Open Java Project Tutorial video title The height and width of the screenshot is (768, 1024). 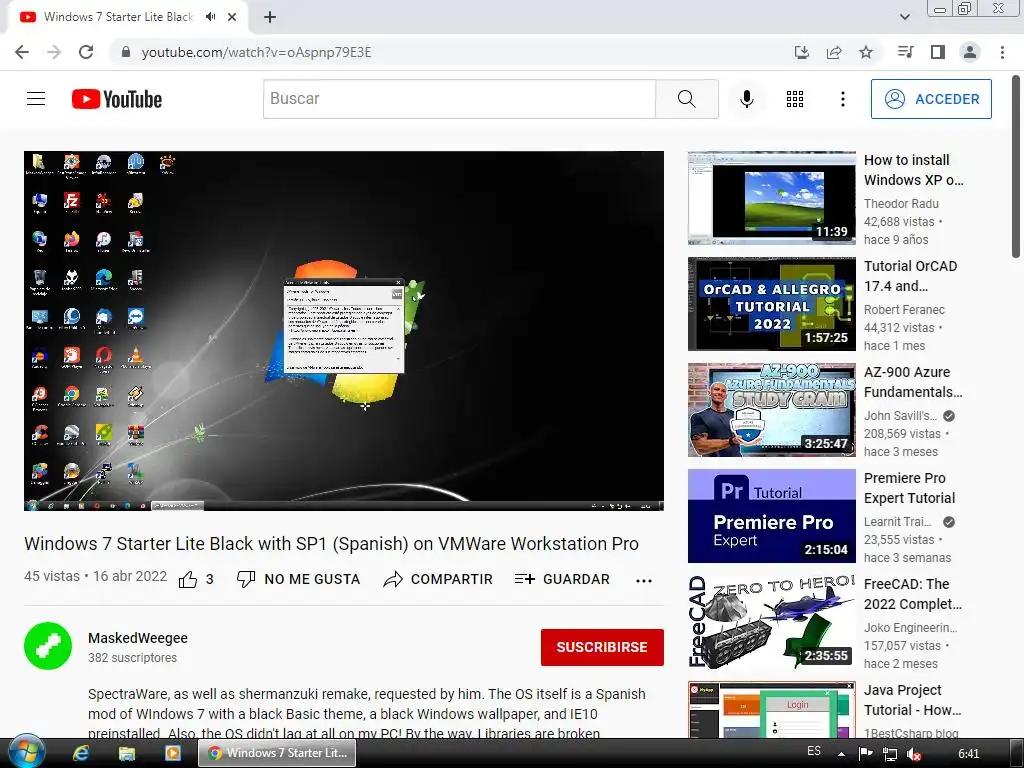tap(912, 699)
